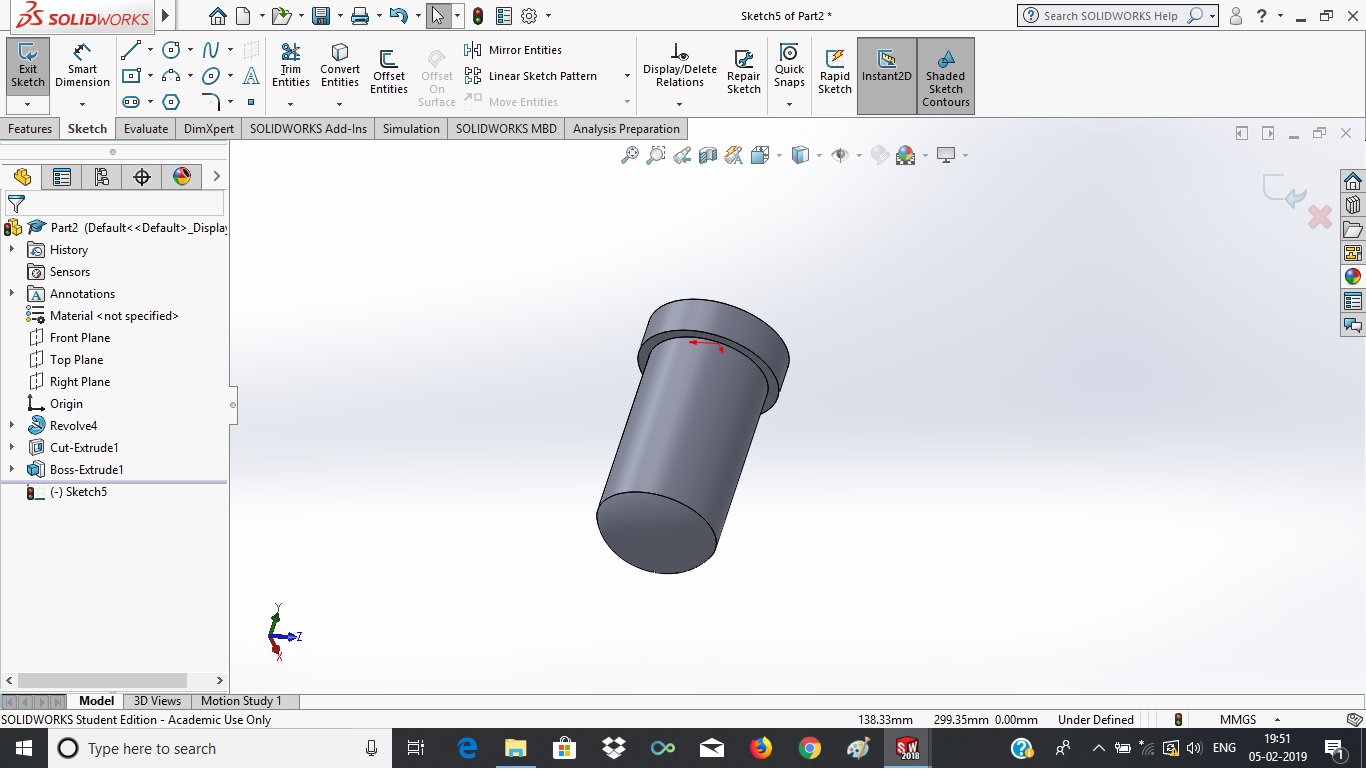Switch to the Features tab
The image size is (1366, 772).
coord(30,129)
